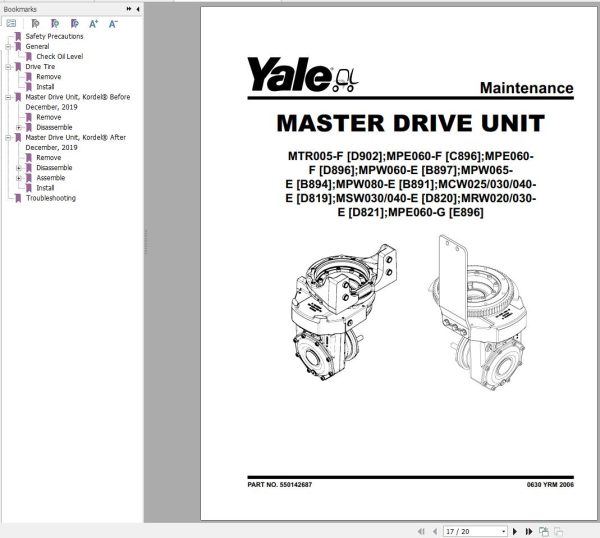This screenshot has height=538, width=600.
Task: Open Install under Drive Tire
Action: [x=45, y=87]
